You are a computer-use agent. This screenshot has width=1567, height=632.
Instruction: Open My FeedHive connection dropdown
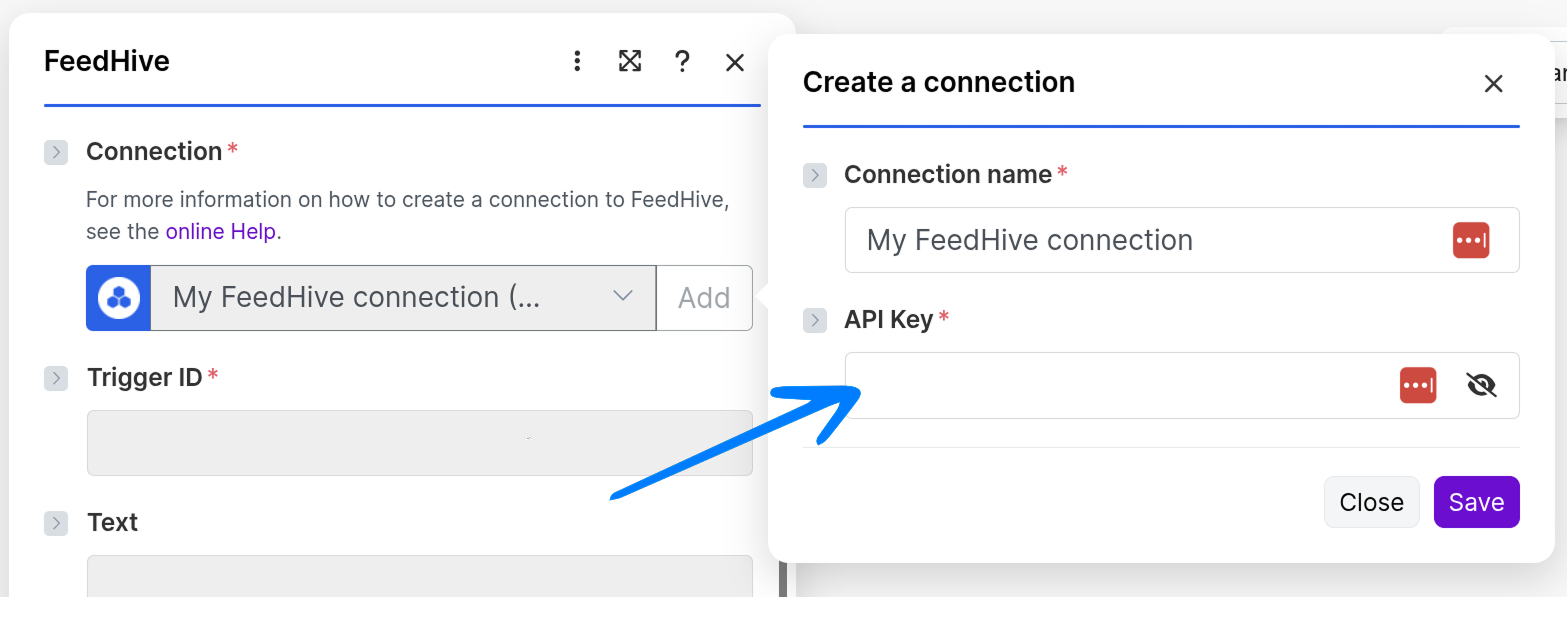pyautogui.click(x=402, y=298)
